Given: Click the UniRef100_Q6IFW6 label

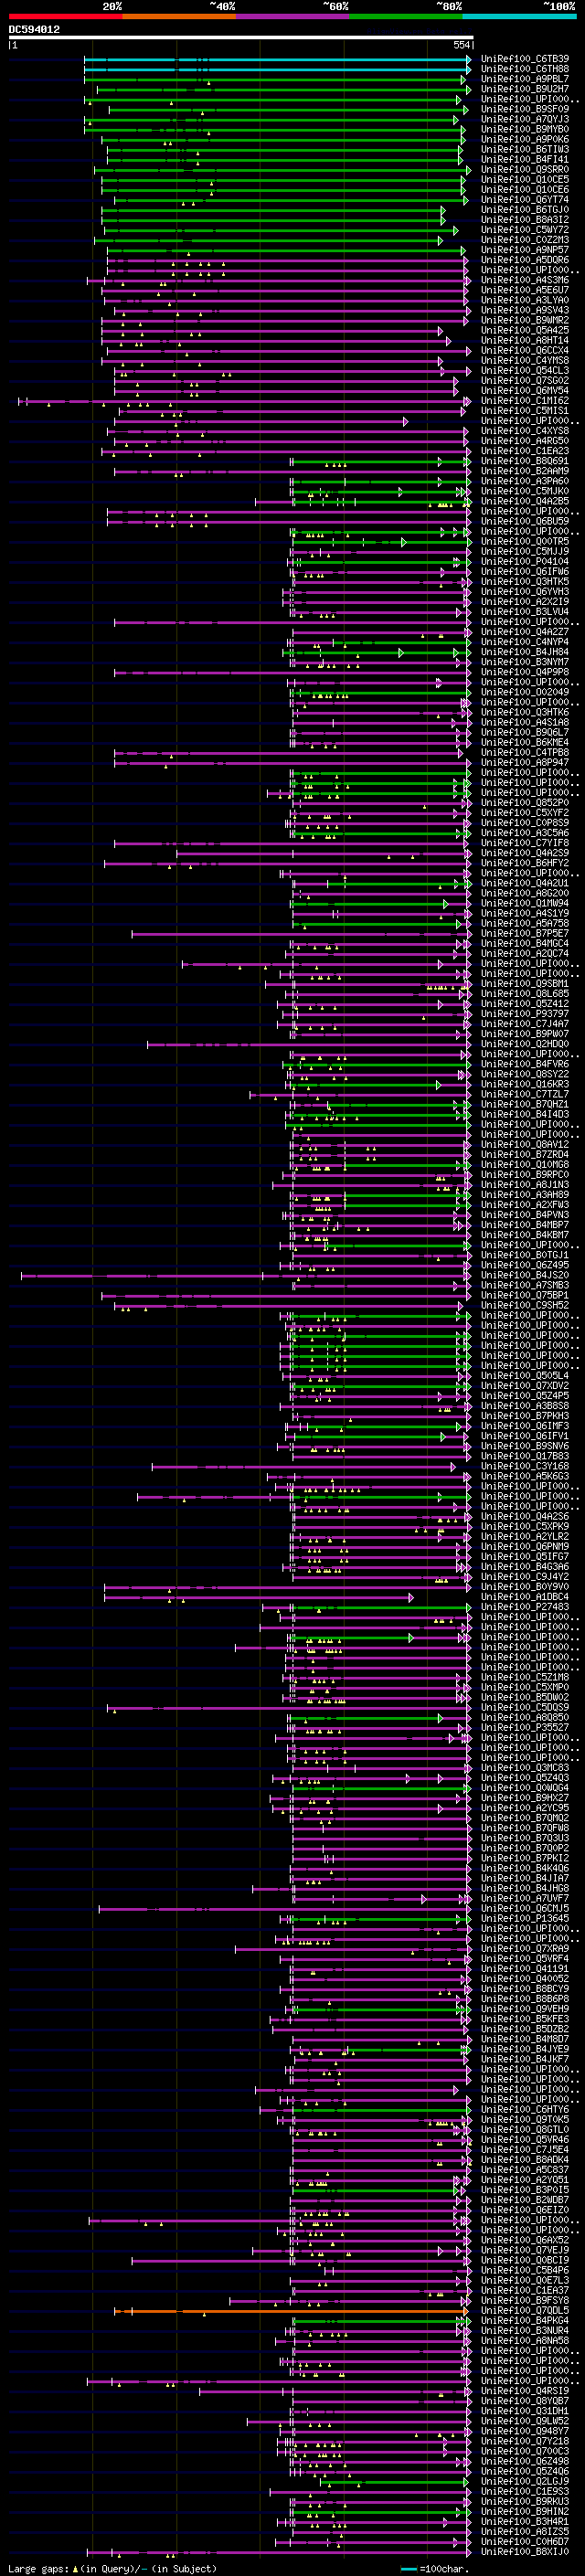Looking at the screenshot, I should 525,571.
